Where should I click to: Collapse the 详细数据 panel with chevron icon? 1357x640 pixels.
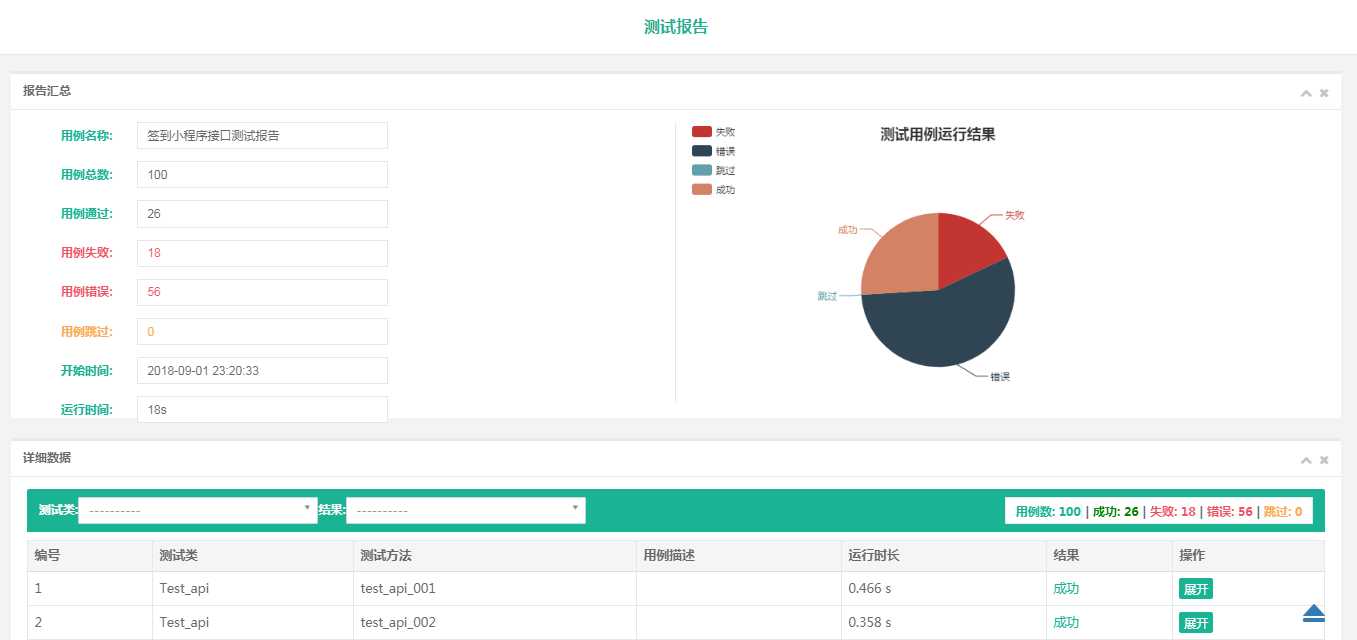[x=1306, y=459]
